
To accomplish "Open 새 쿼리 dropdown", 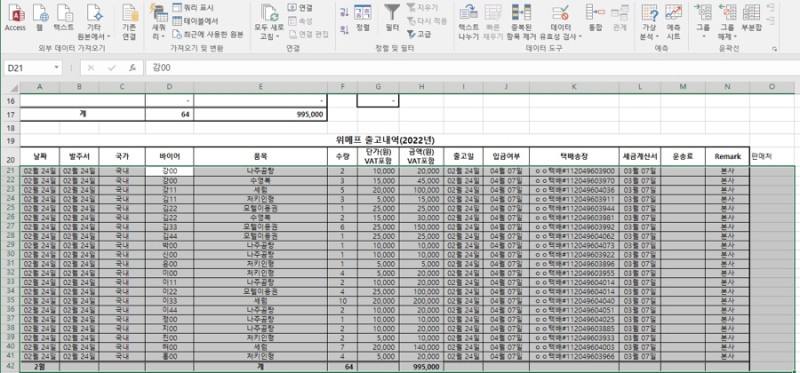I will [159, 22].
